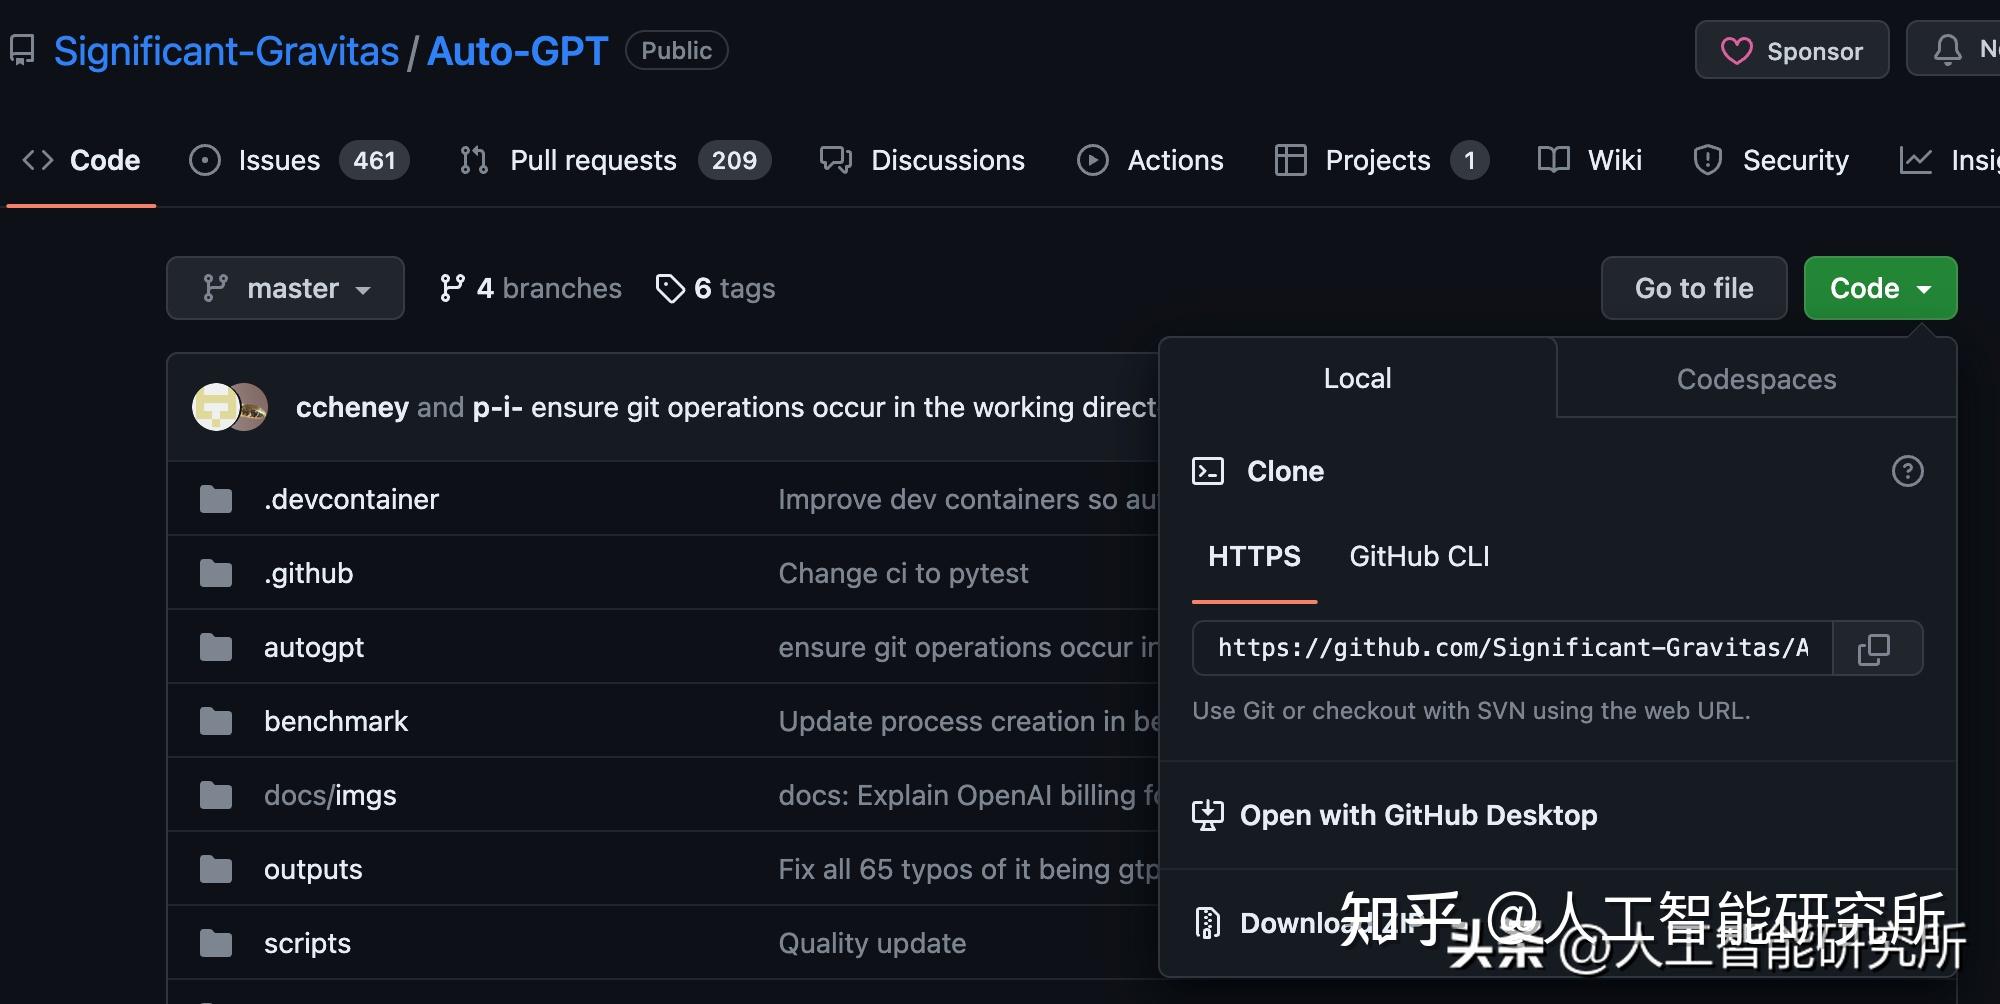Select the HTTPS clone option
2000x1004 pixels.
tap(1254, 556)
